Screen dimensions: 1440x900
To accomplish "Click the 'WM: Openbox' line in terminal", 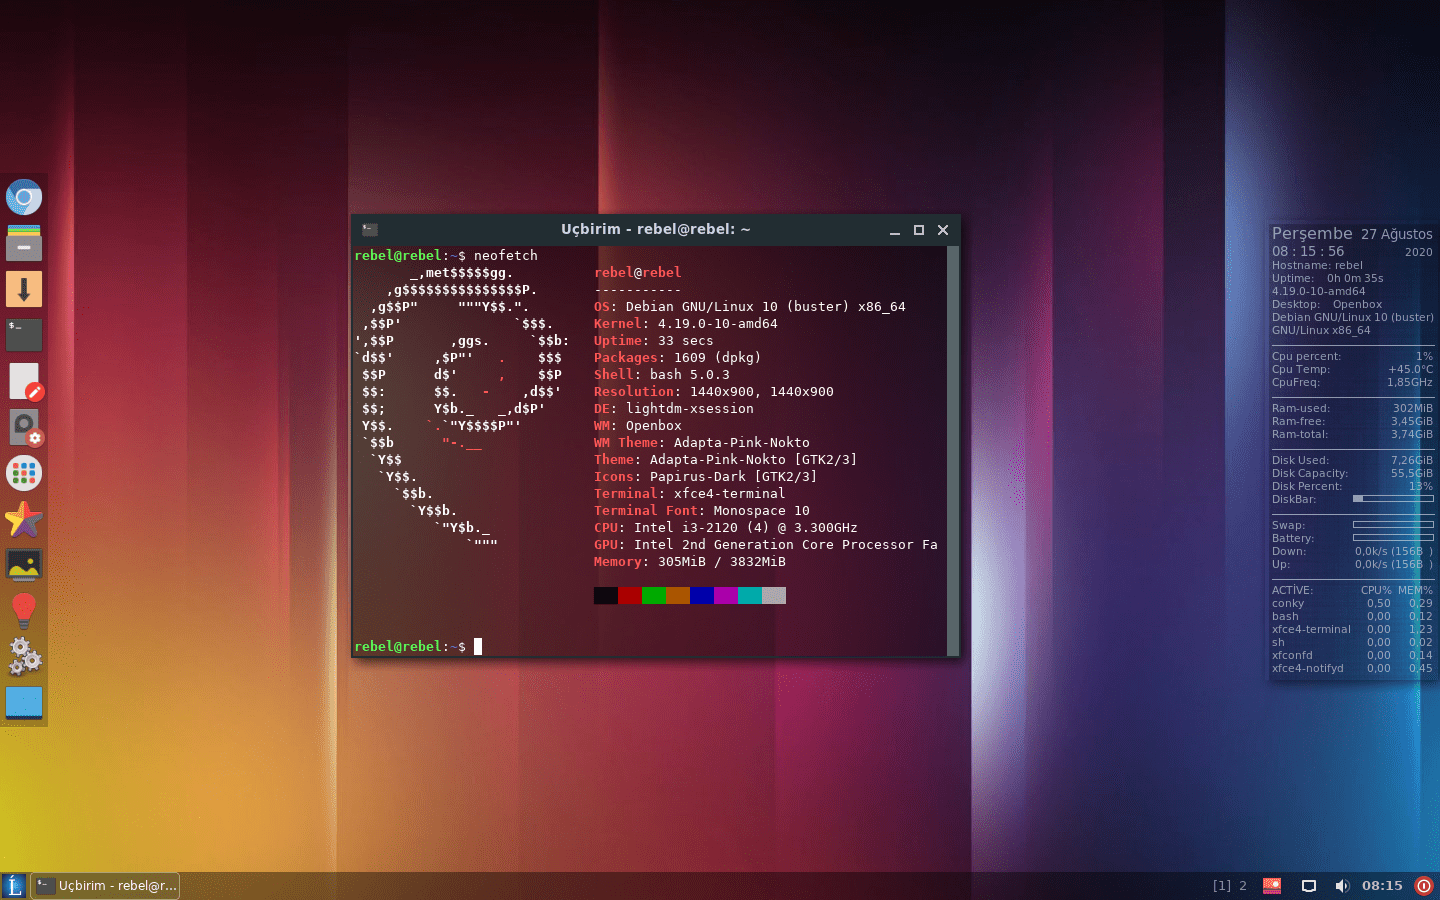I will click(x=638, y=426).
